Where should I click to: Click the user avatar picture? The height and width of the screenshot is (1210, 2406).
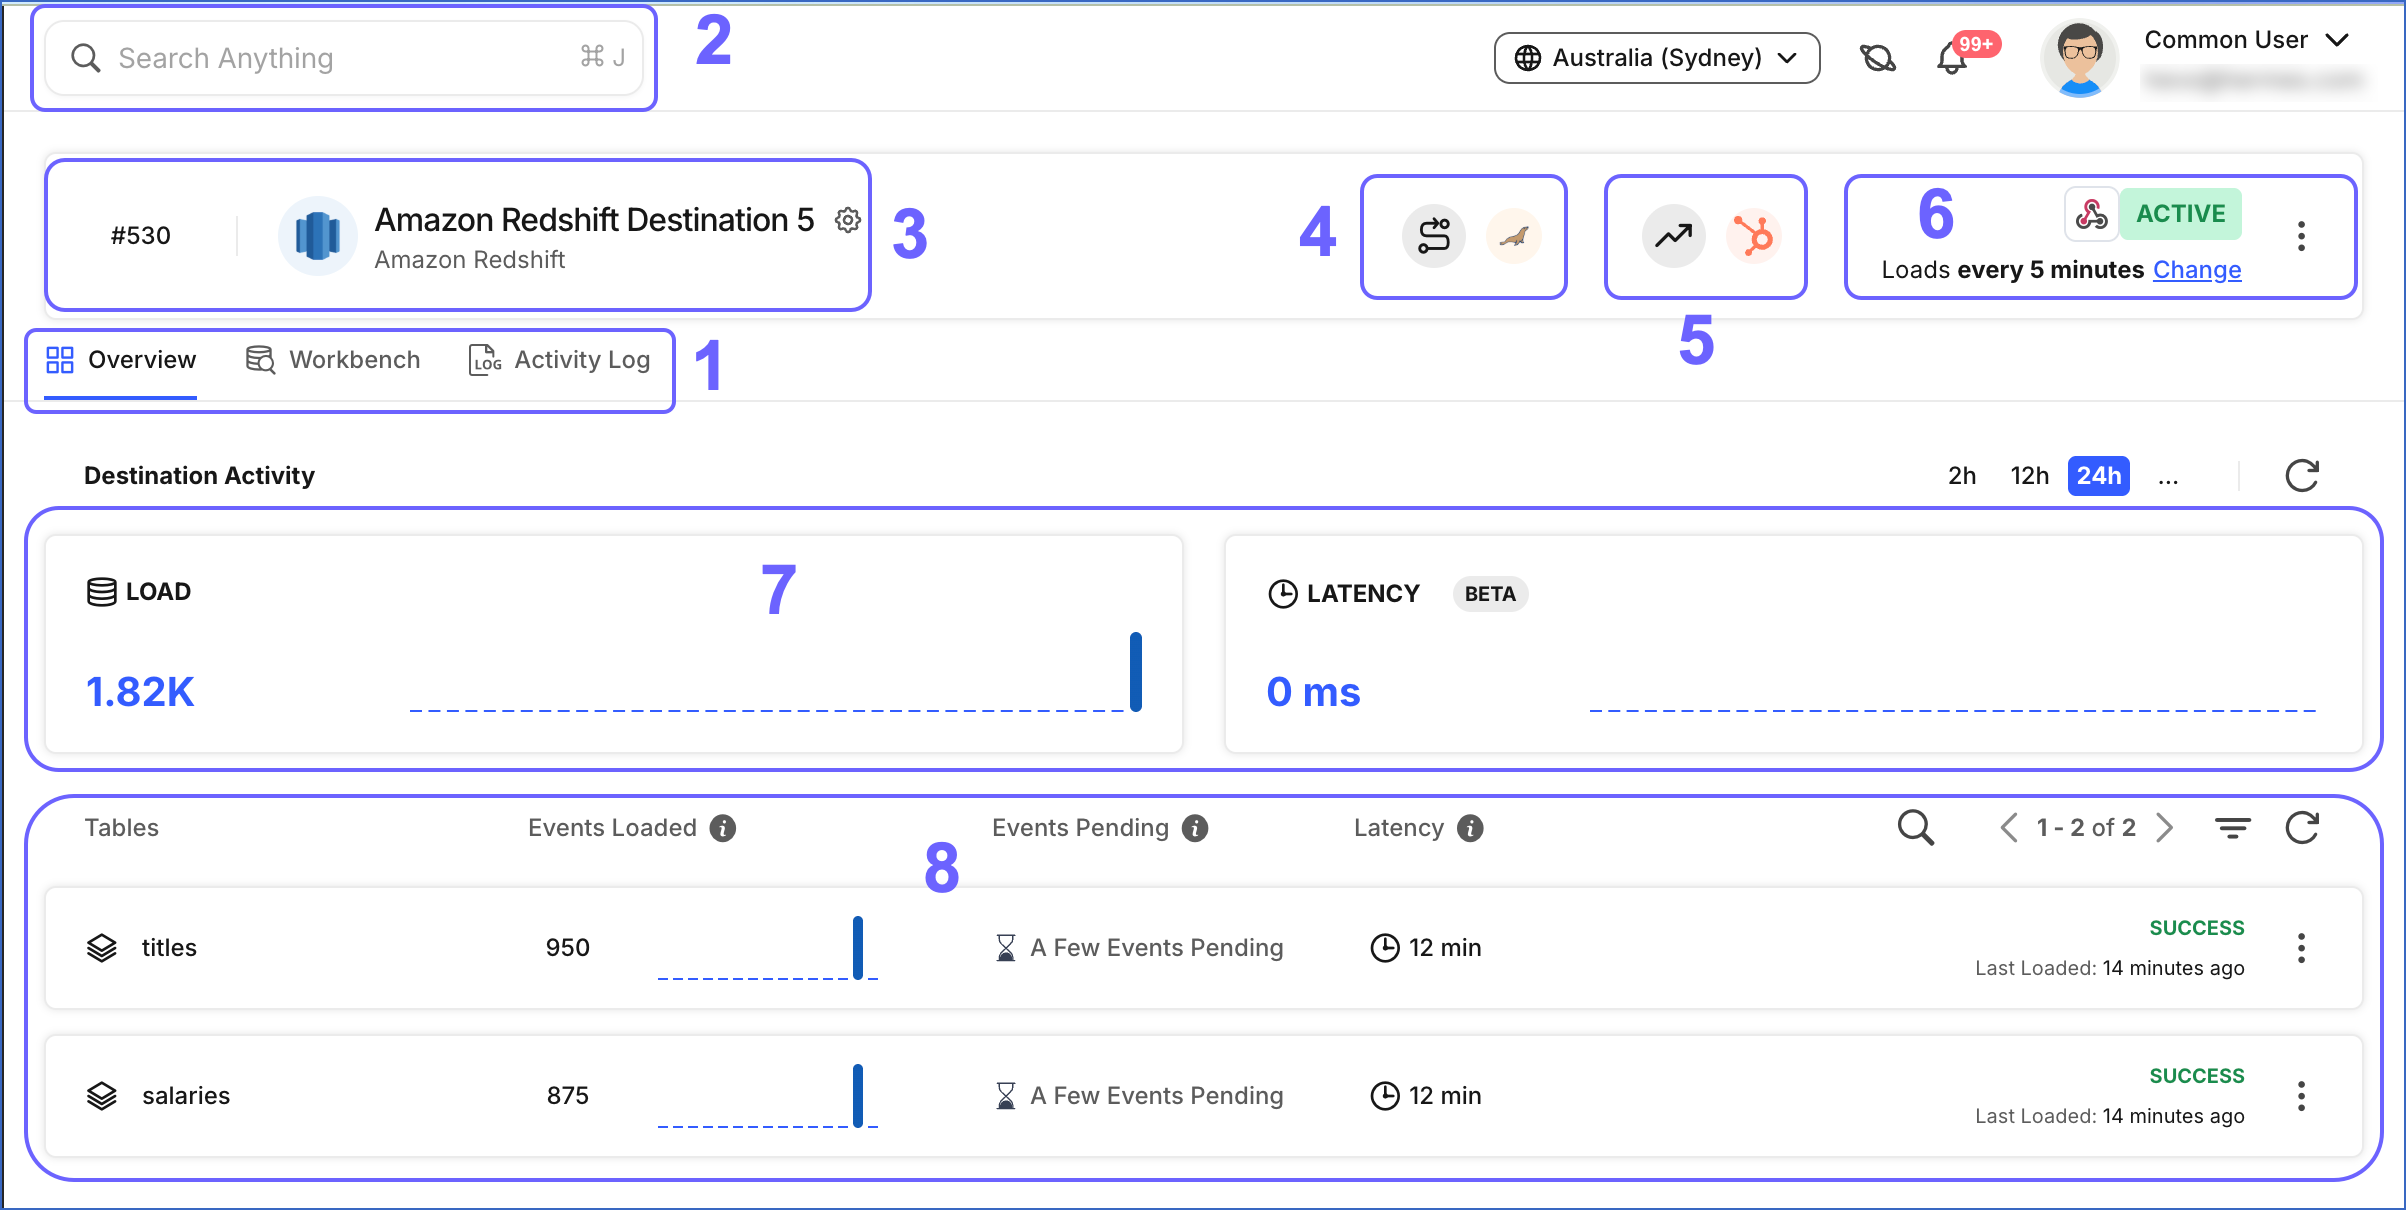click(x=2080, y=58)
